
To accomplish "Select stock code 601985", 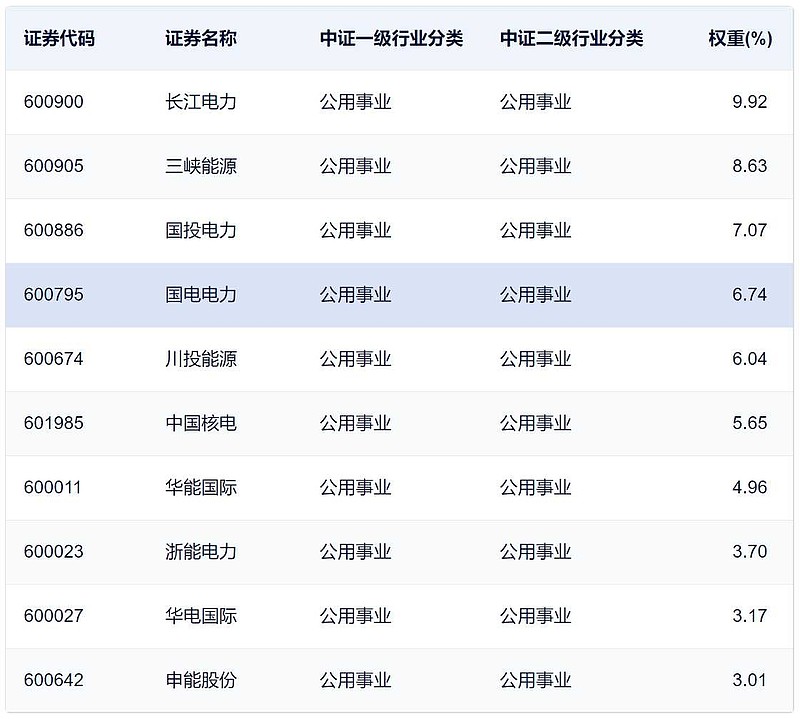I will click(53, 422).
